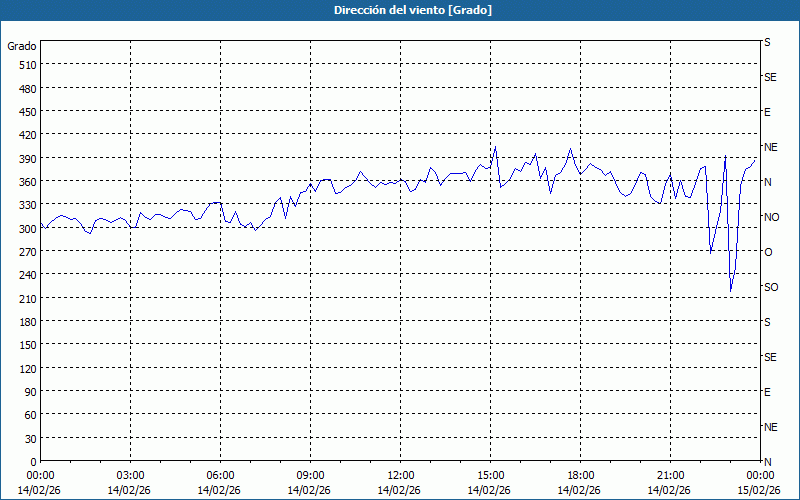Click the 21:00 time axis label
Viewport: 800px width, 500px height.
(x=670, y=475)
